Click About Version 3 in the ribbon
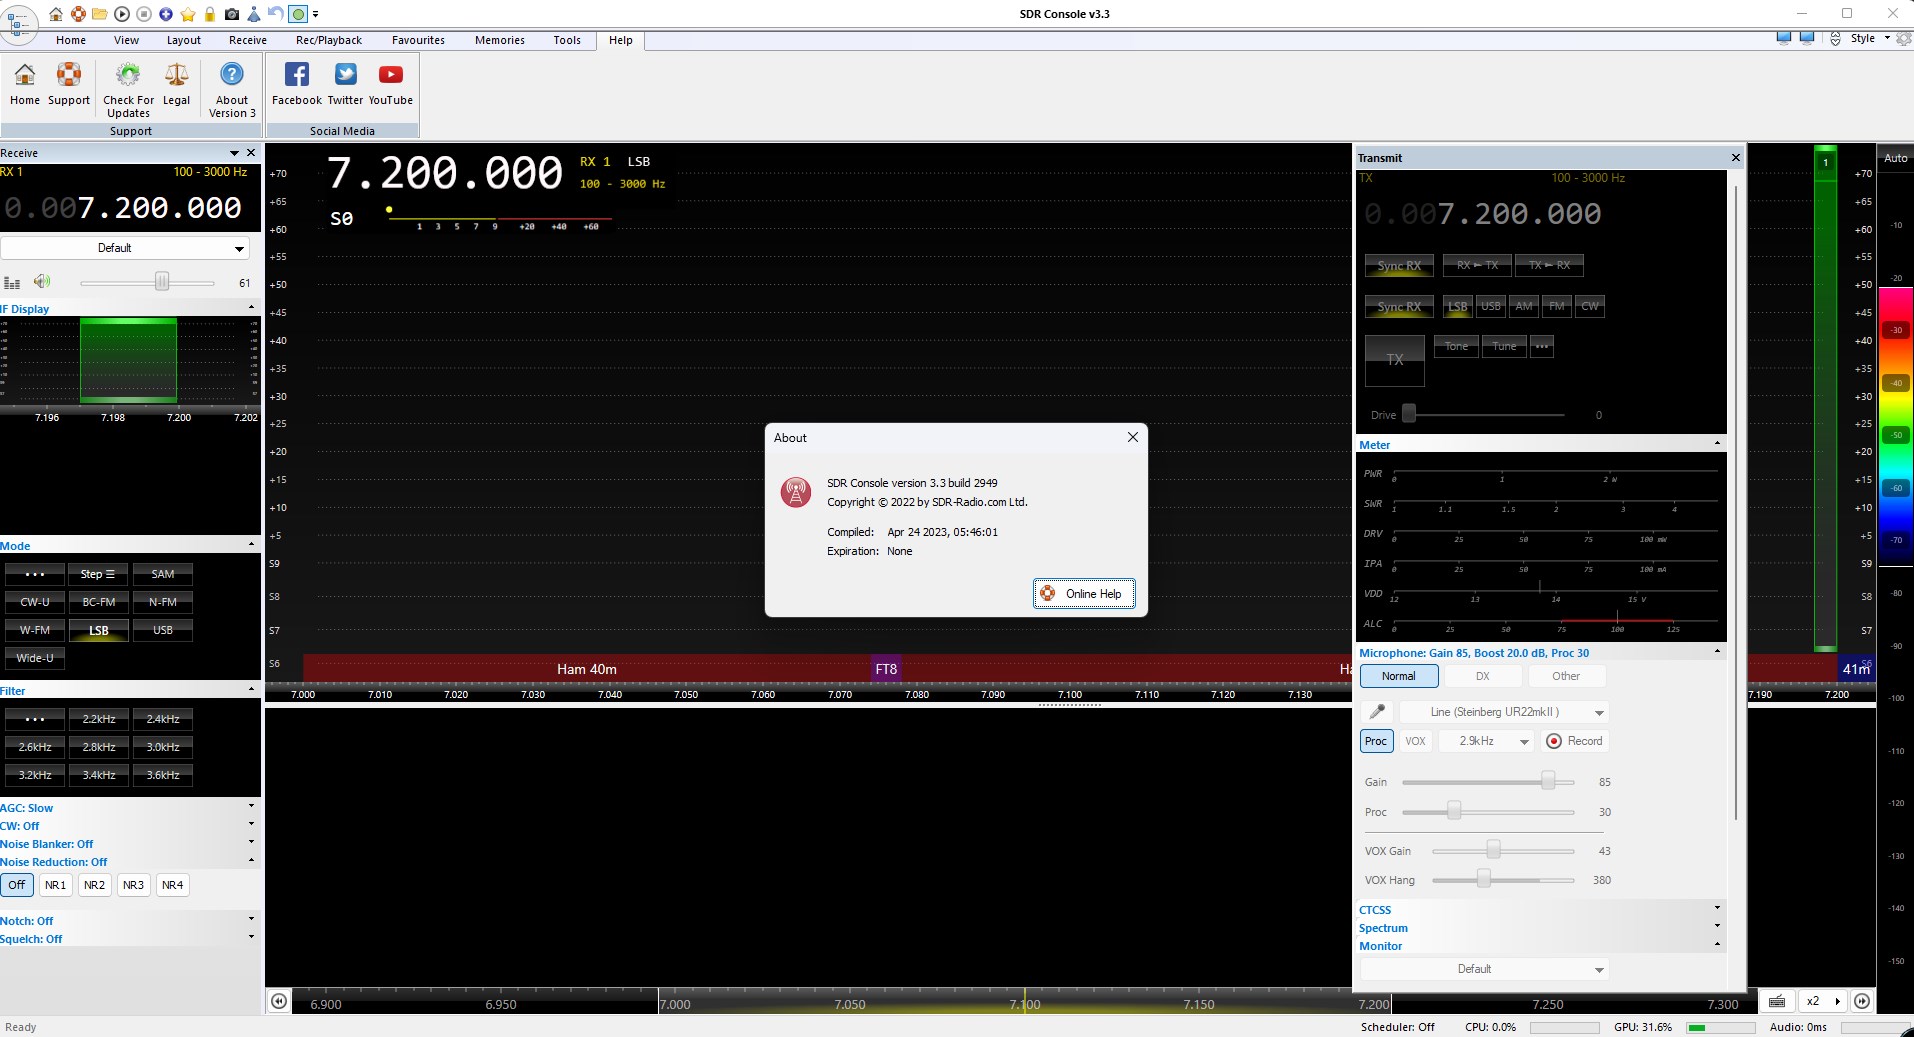This screenshot has height=1037, width=1914. pos(232,90)
